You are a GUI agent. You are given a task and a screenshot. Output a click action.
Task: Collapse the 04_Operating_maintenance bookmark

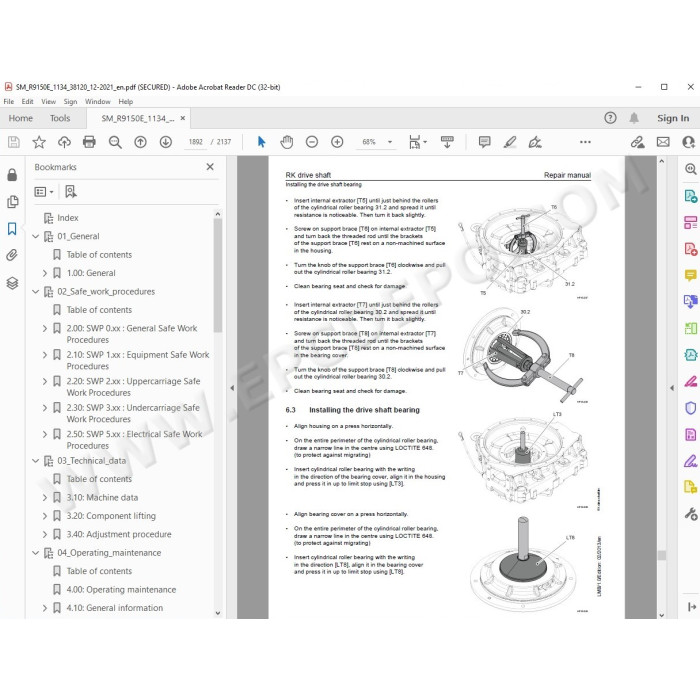pyautogui.click(x=36, y=553)
